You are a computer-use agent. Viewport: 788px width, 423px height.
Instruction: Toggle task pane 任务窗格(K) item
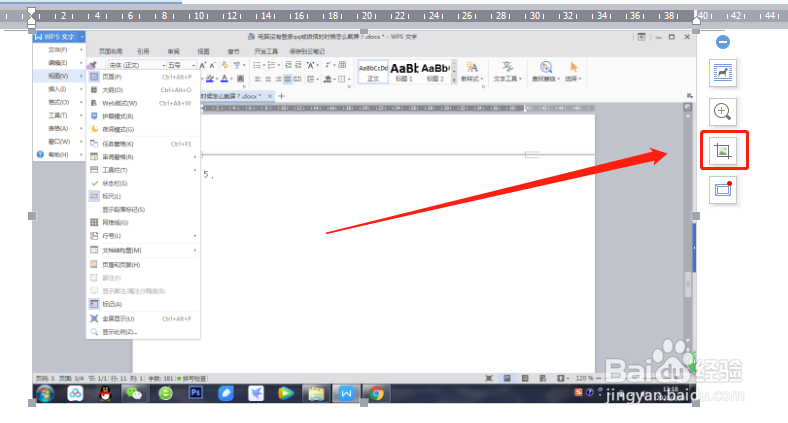(143, 144)
